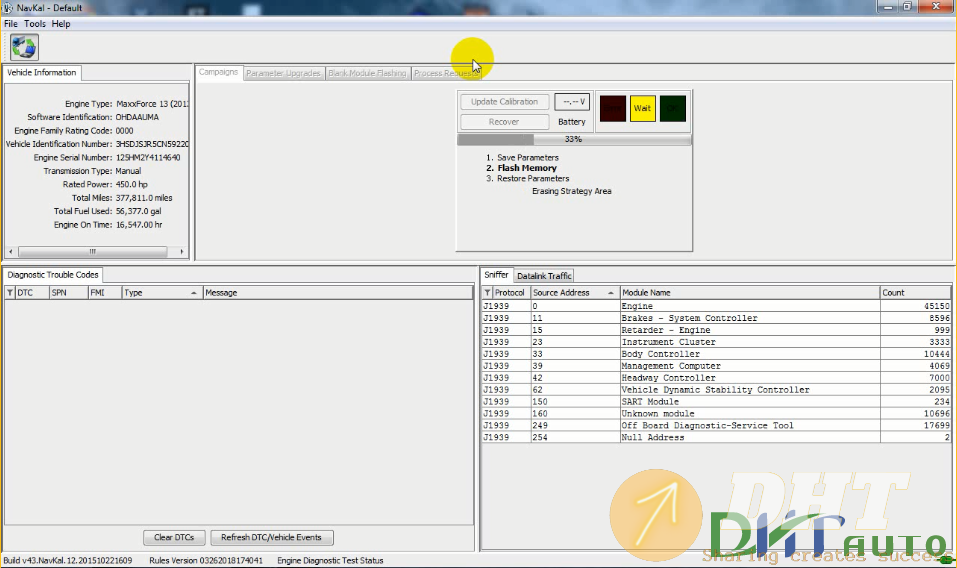Select the Off Board Diagnostic-Service Tool row
The image size is (957, 568).
[717, 425]
